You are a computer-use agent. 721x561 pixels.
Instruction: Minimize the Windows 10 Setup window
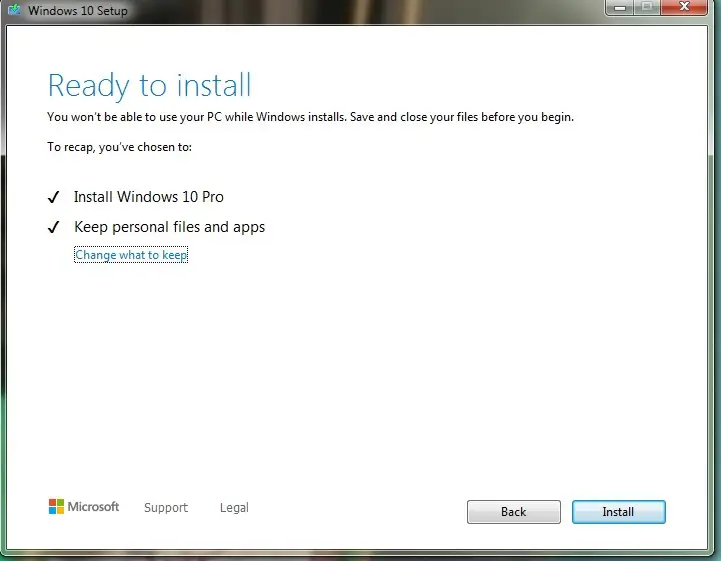(x=620, y=7)
